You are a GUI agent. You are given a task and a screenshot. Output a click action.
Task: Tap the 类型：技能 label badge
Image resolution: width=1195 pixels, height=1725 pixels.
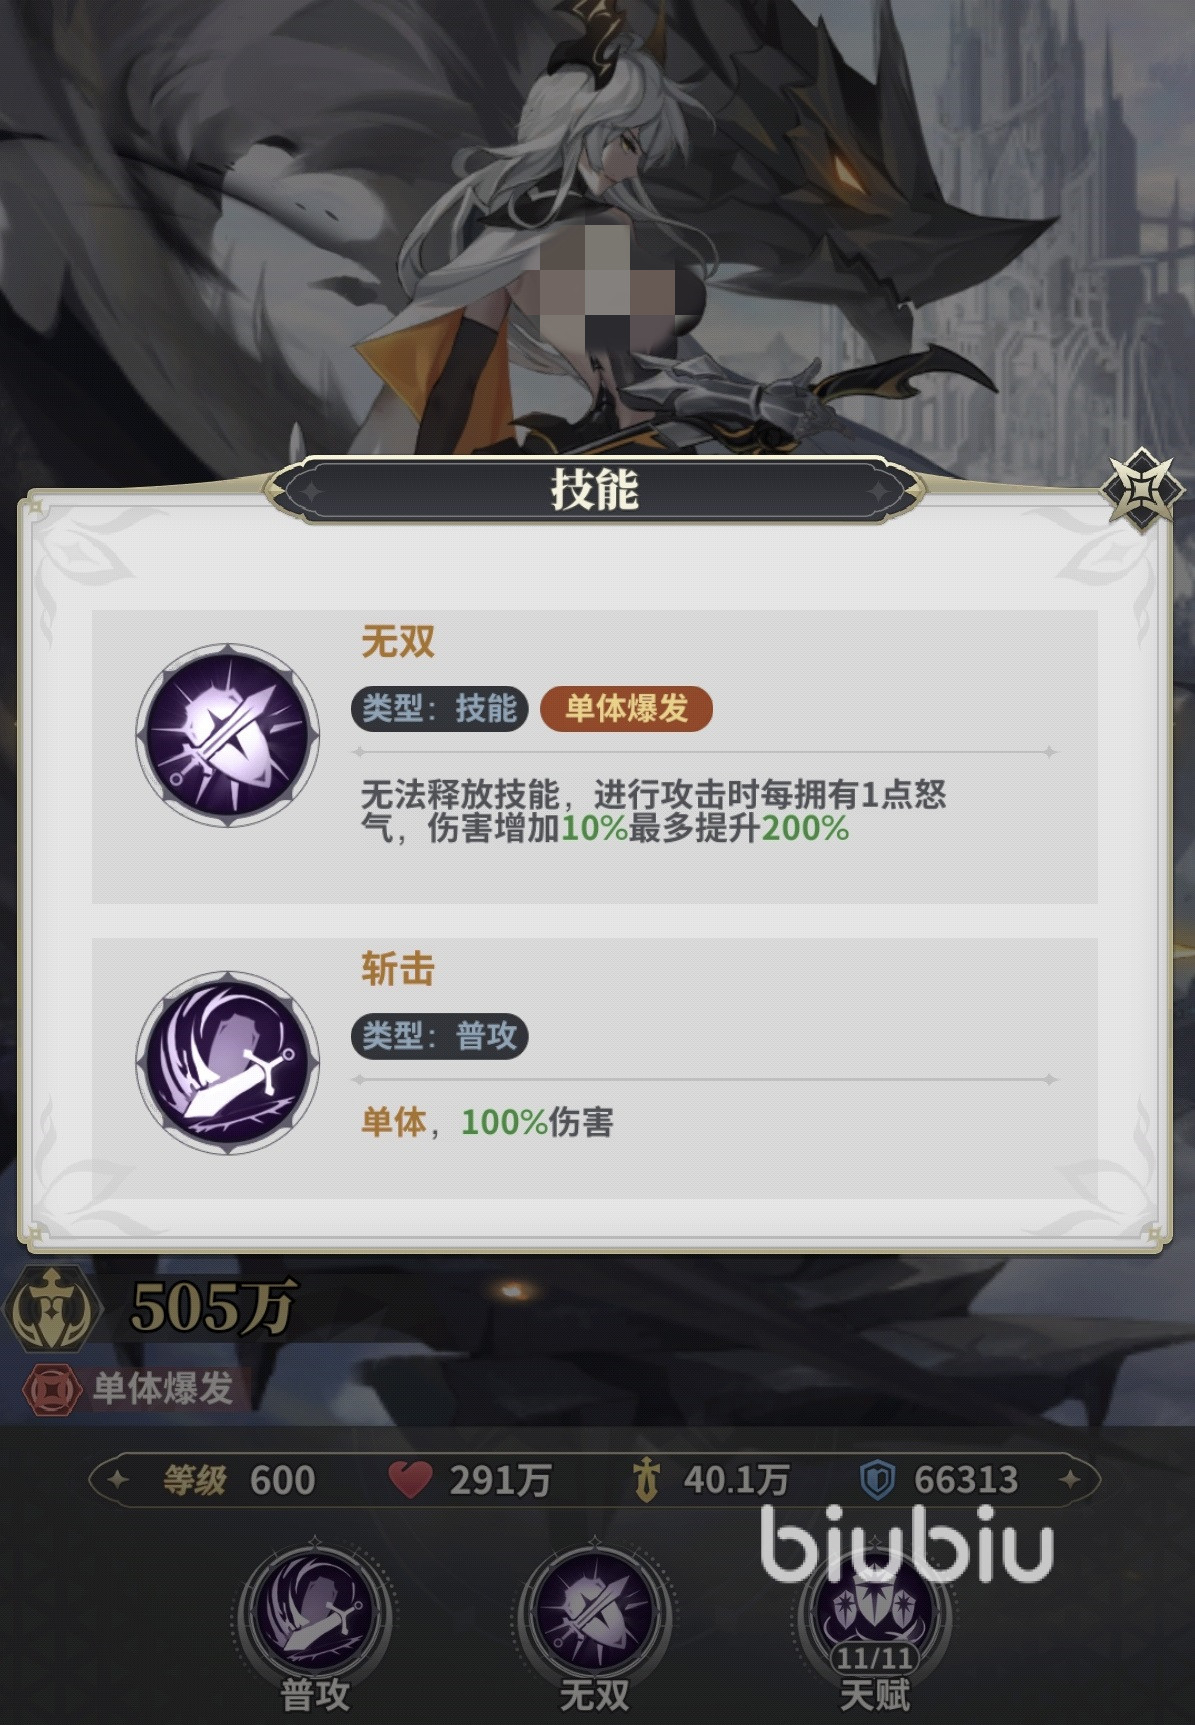pyautogui.click(x=439, y=708)
